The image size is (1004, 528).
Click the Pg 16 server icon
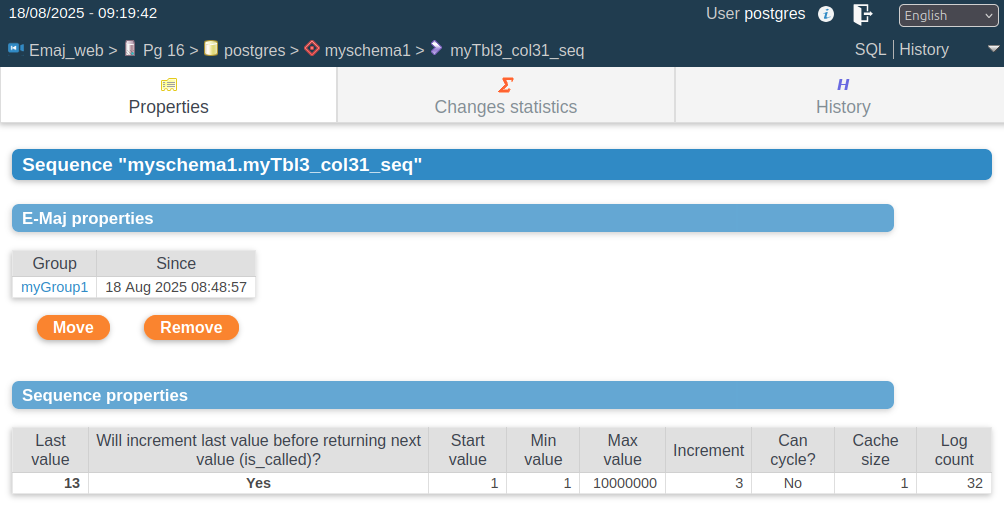pyautogui.click(x=130, y=49)
